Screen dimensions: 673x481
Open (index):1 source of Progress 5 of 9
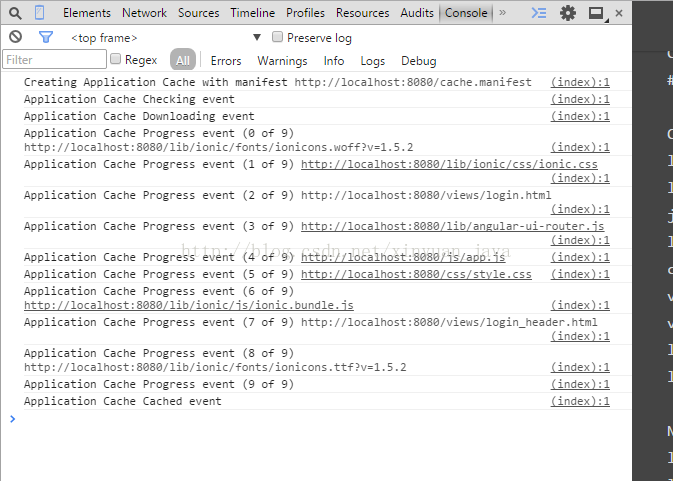[580, 274]
